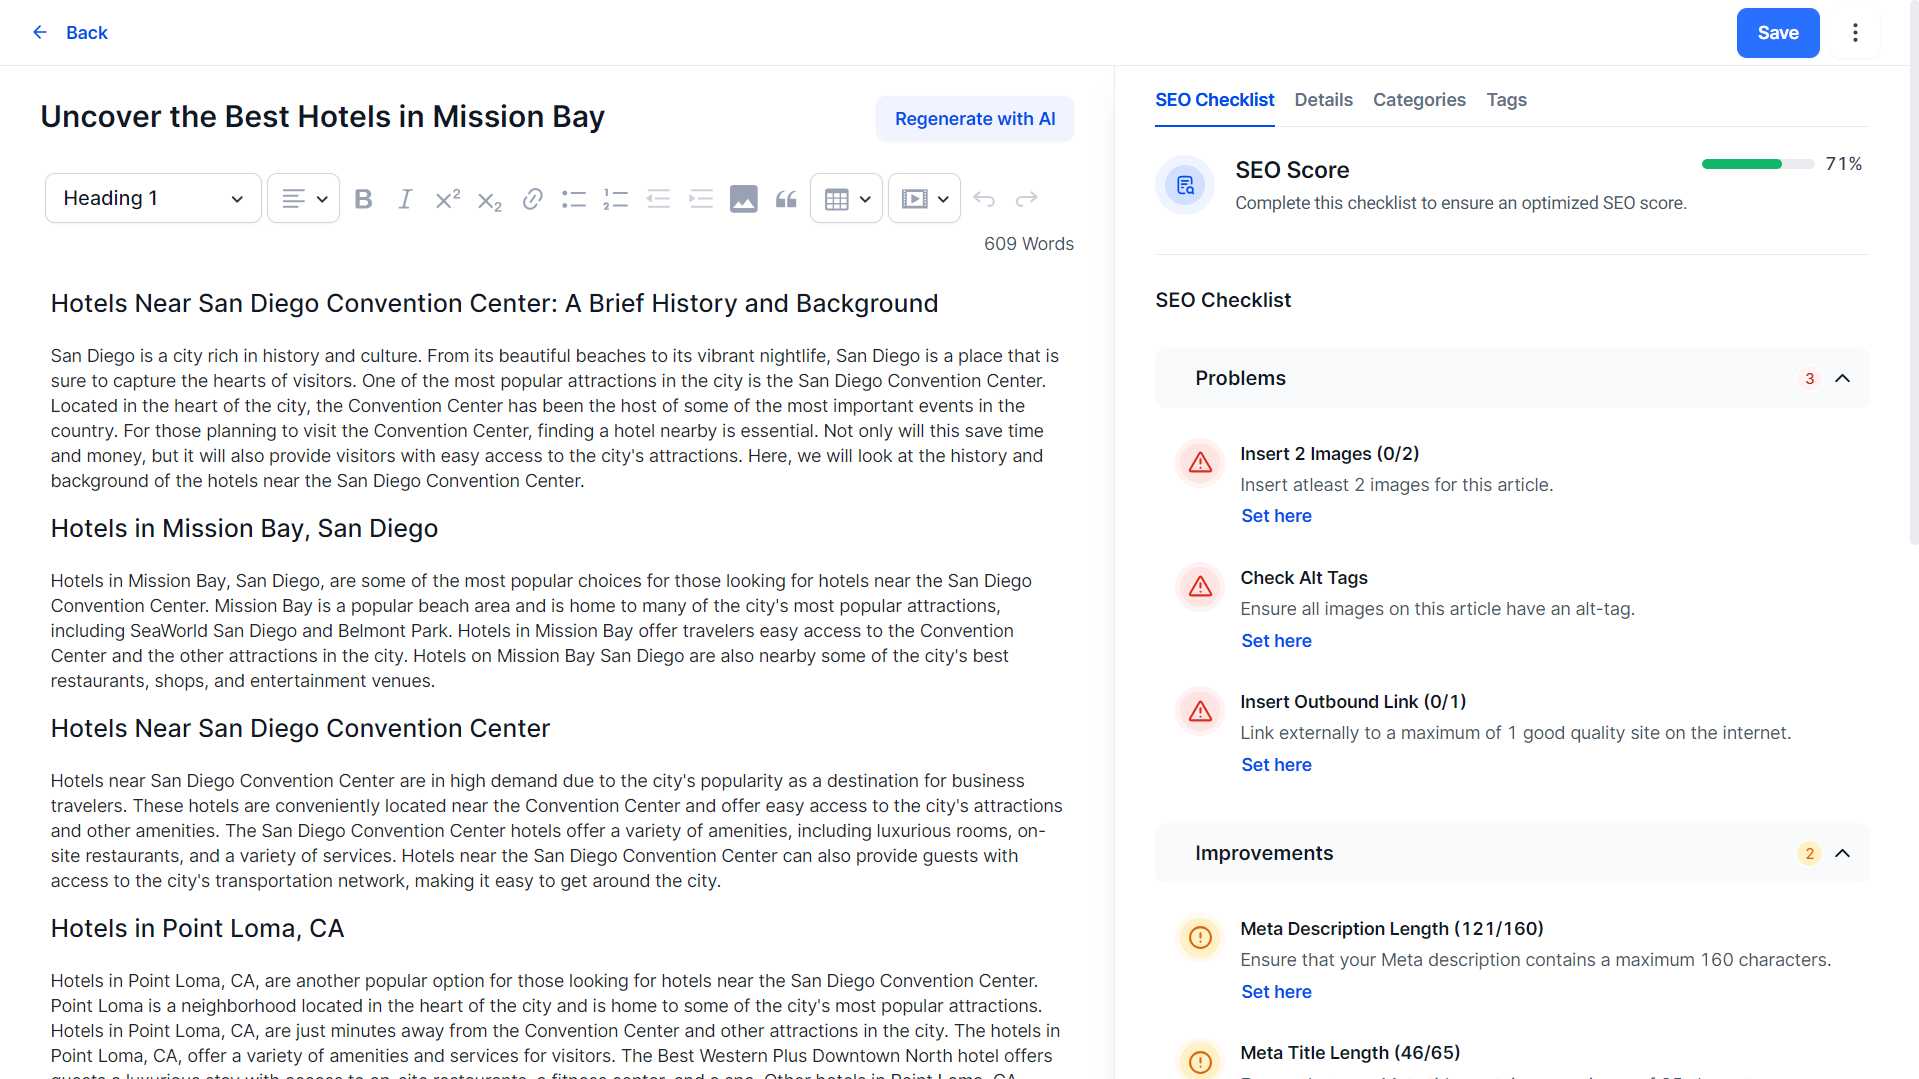Viewport: 1919px width, 1079px height.
Task: Apply bold formatting
Action: (x=364, y=199)
